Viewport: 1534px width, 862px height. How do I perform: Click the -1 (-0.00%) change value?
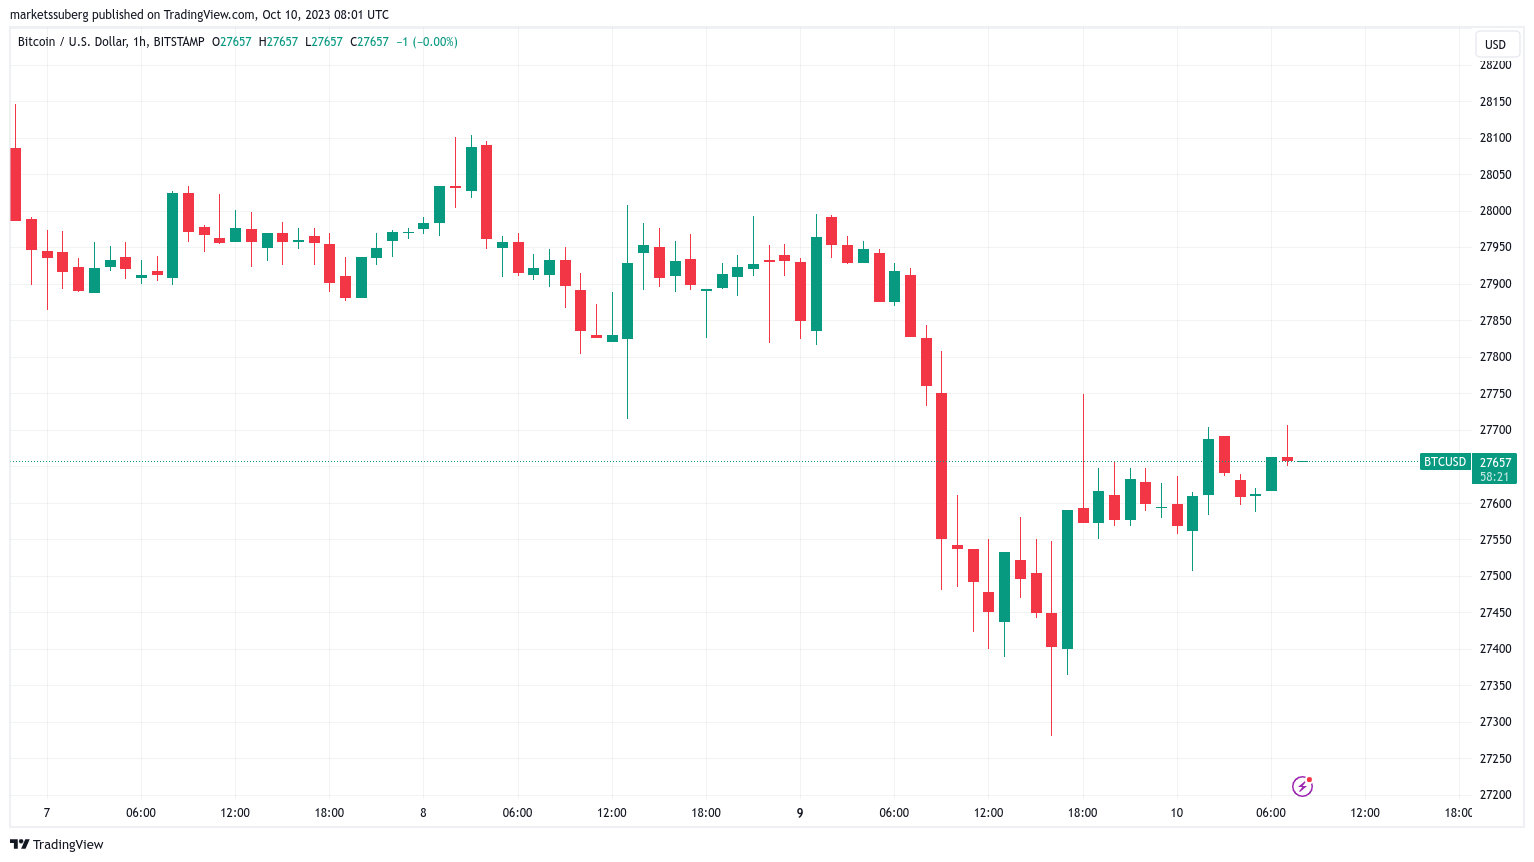(x=427, y=42)
